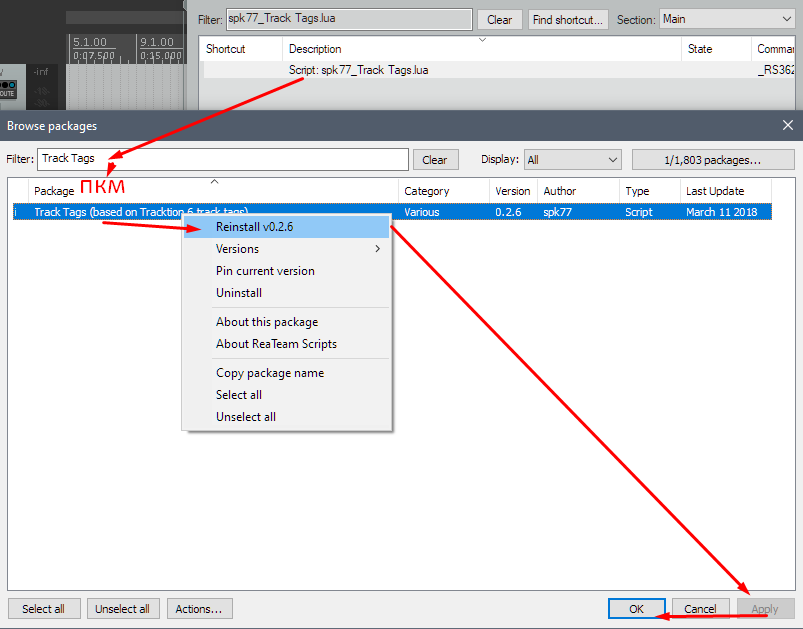
Task: Sort by the Author column header
Action: (x=578, y=191)
